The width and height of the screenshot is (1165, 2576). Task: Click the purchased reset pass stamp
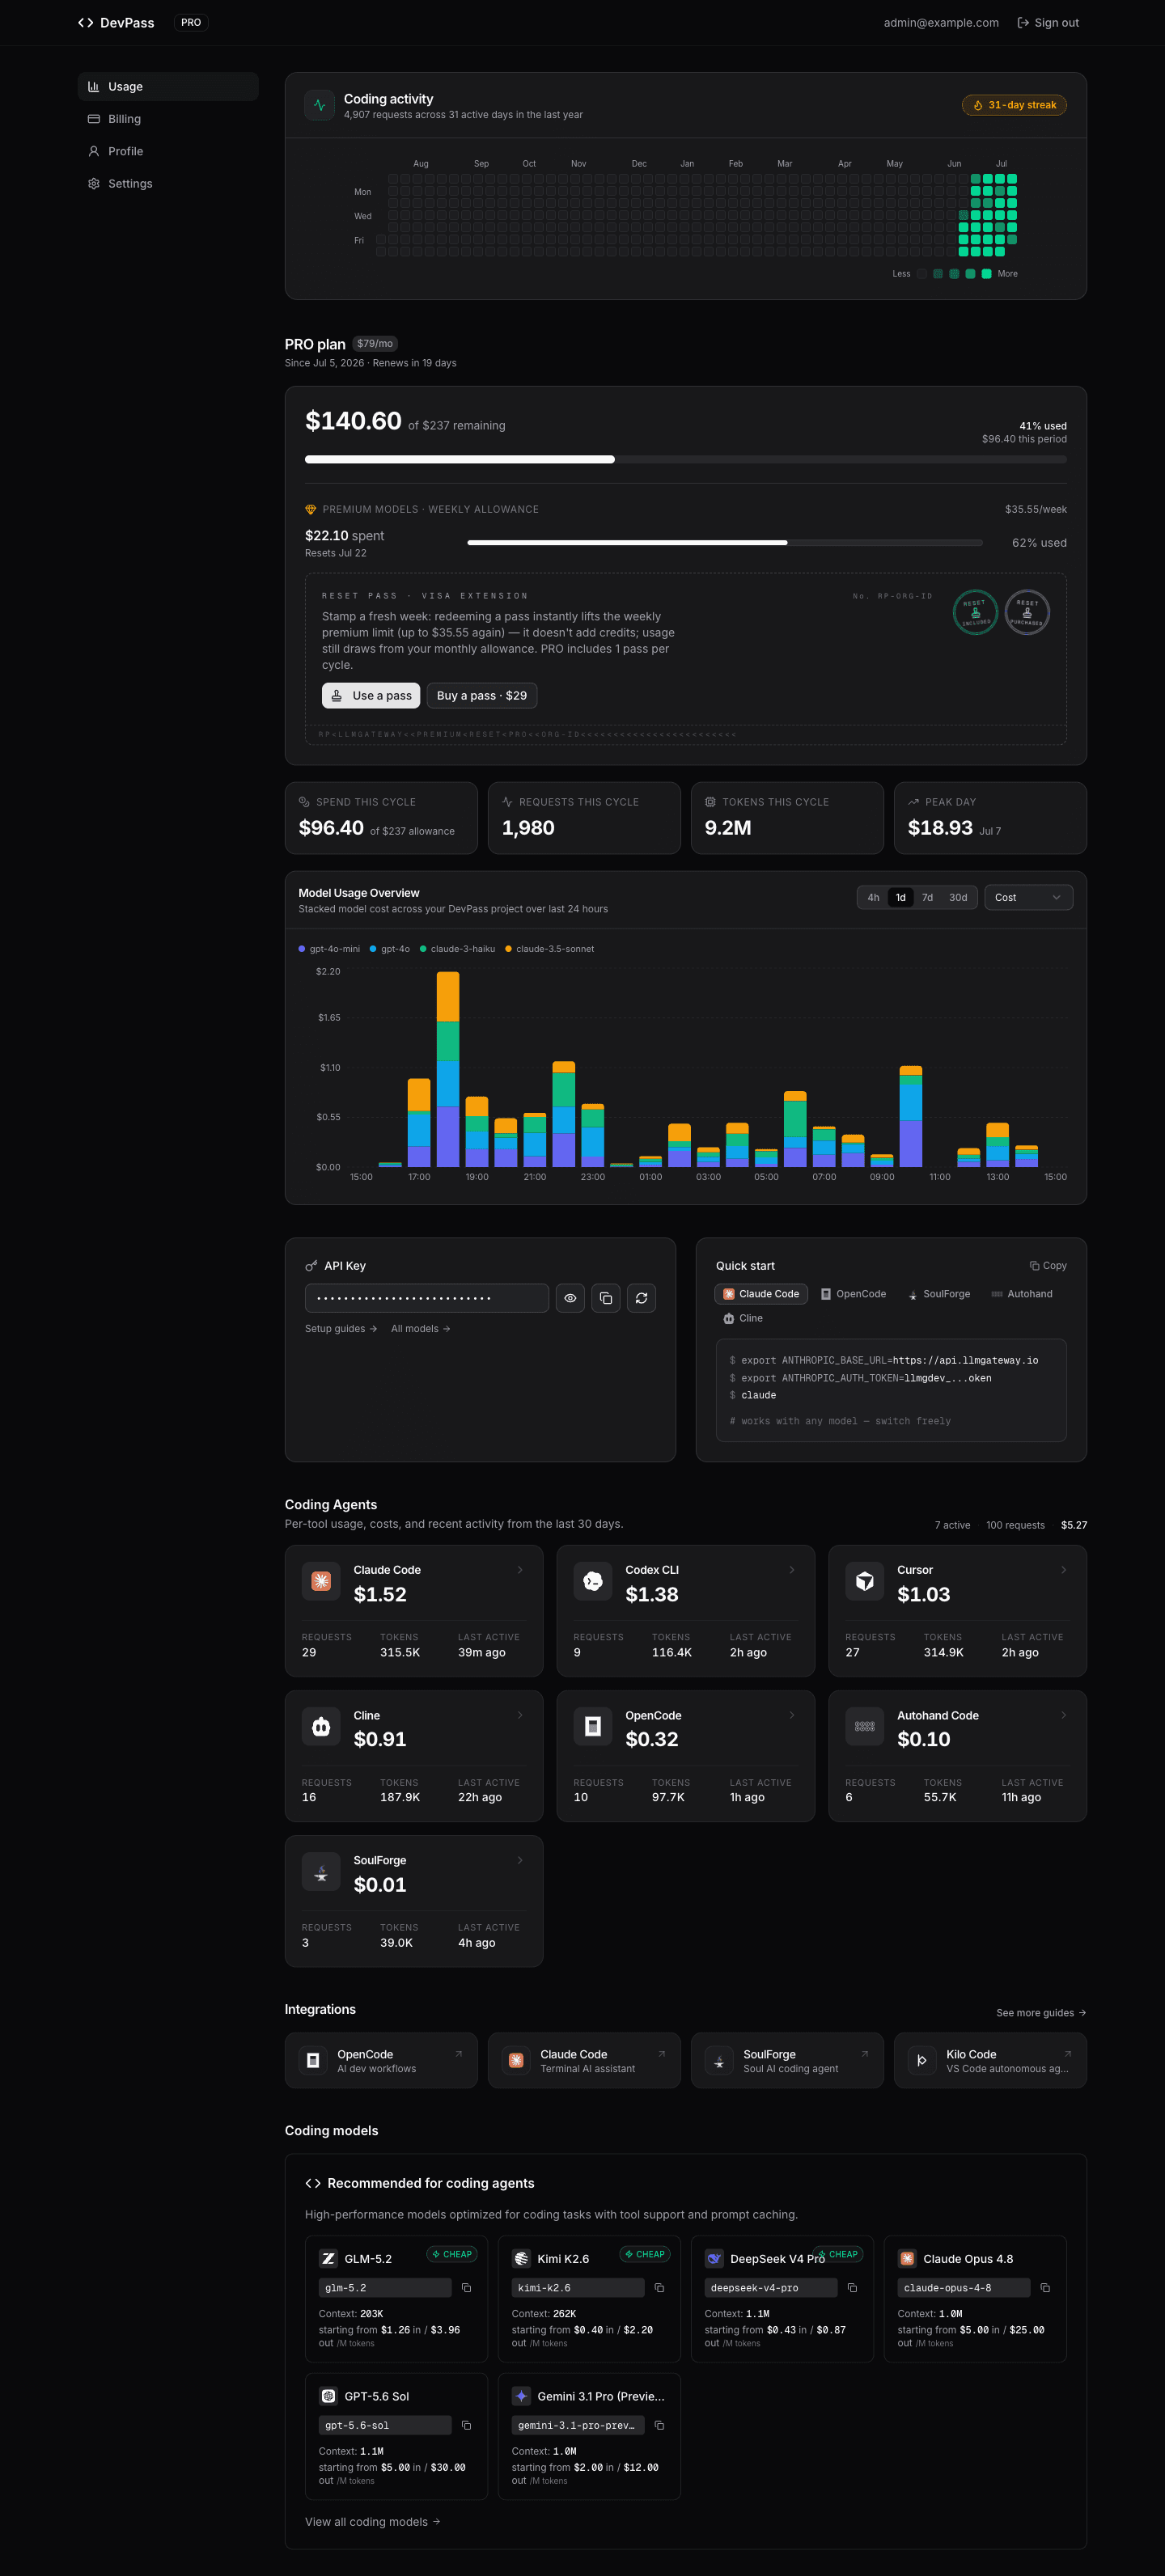point(1027,612)
